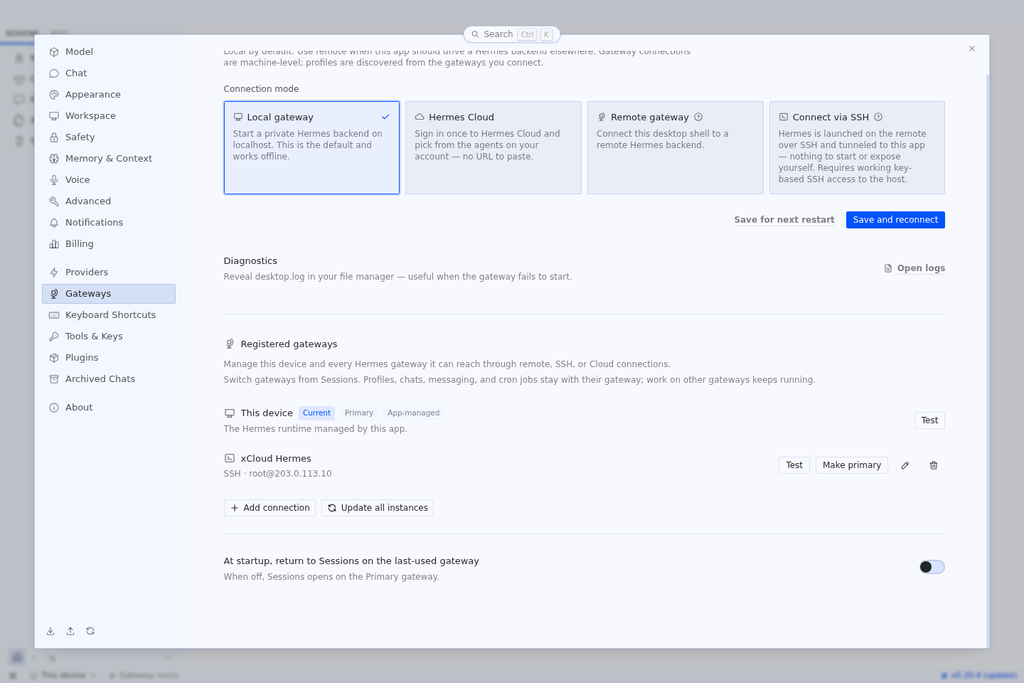The width and height of the screenshot is (1024, 683).
Task: Go to Tools & Keys
Action: click(108, 336)
